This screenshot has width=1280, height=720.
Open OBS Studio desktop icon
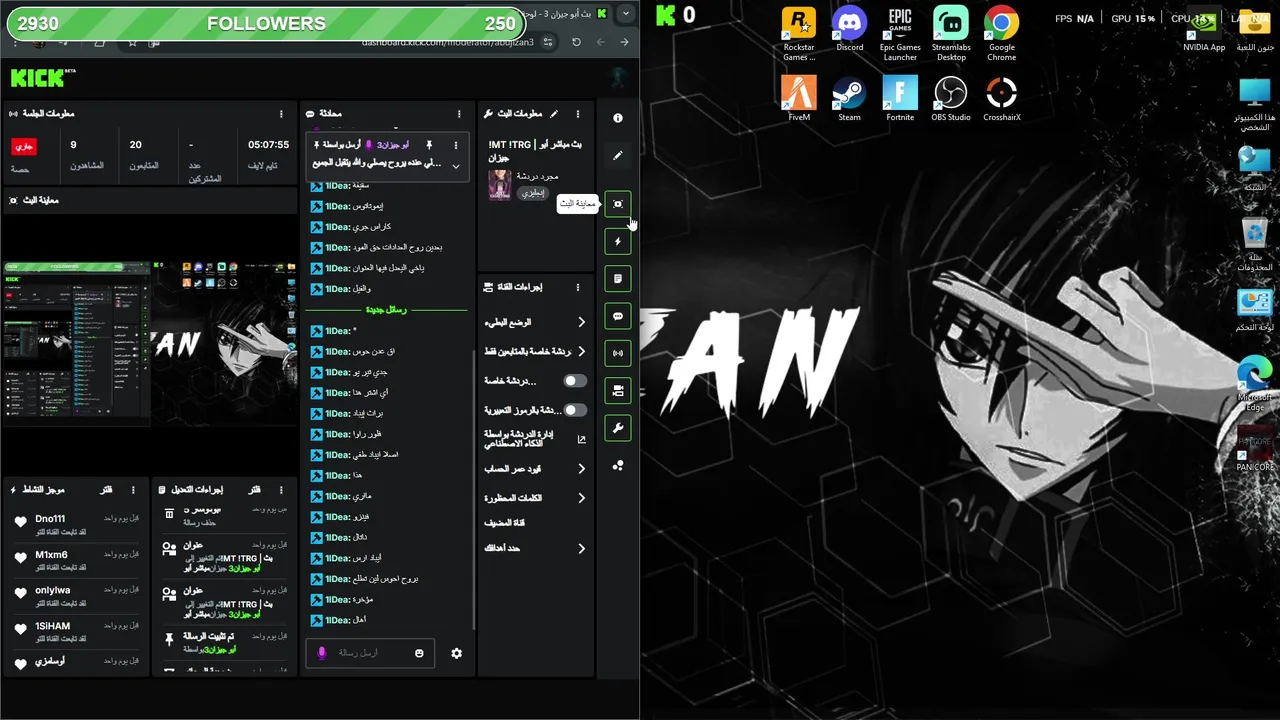click(x=951, y=99)
